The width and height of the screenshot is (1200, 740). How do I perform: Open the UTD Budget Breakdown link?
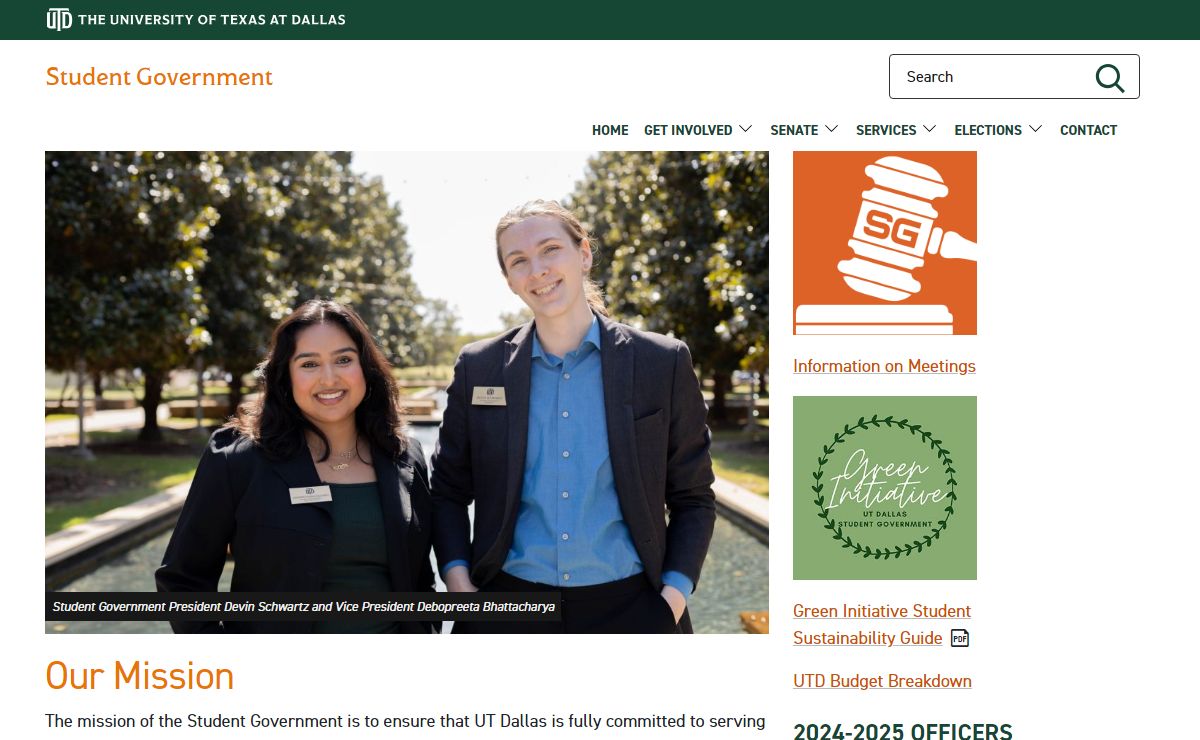pyautogui.click(x=882, y=681)
